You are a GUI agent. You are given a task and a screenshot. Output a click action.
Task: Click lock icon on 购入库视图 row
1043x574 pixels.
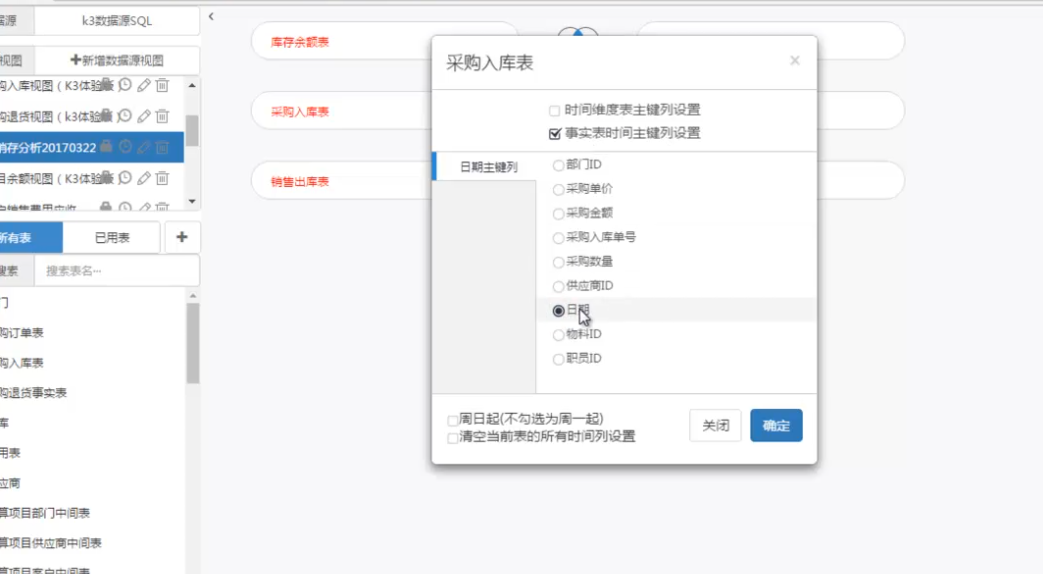(106, 84)
